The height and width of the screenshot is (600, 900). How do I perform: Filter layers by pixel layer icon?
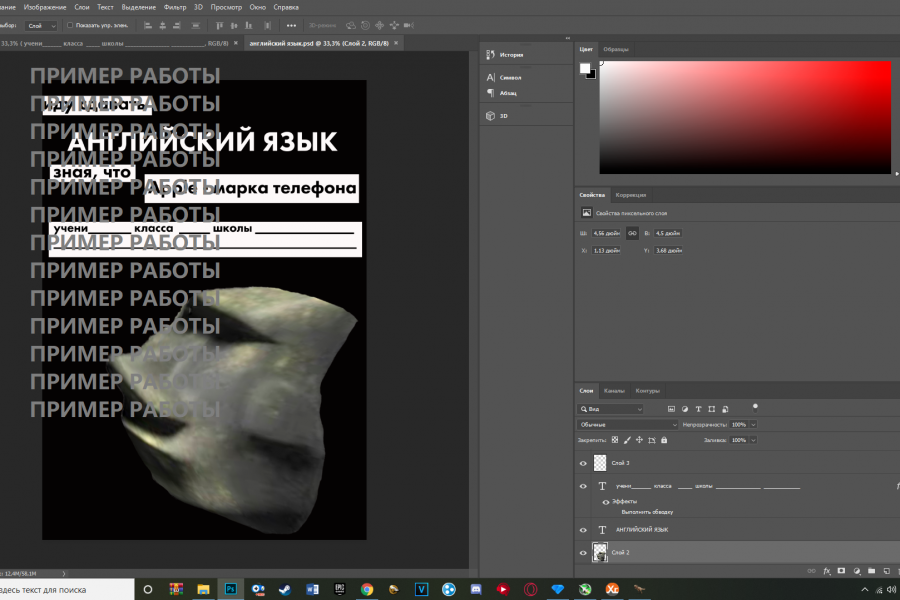671,409
